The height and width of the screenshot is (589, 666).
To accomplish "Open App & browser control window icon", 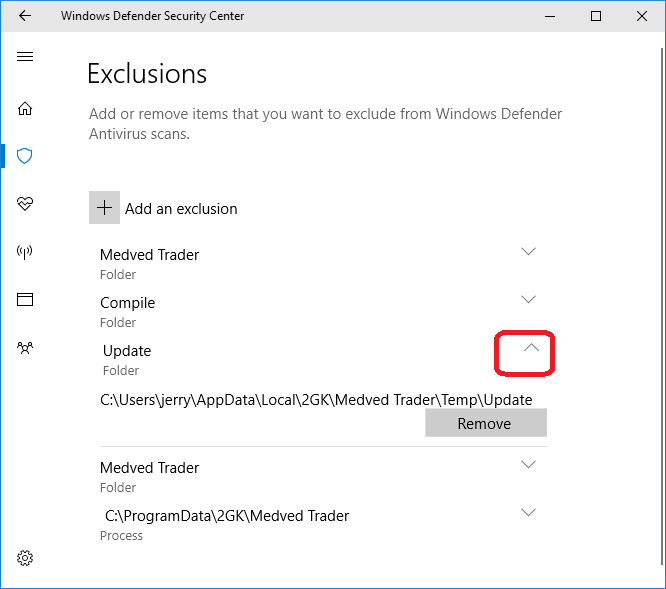I will tap(25, 300).
